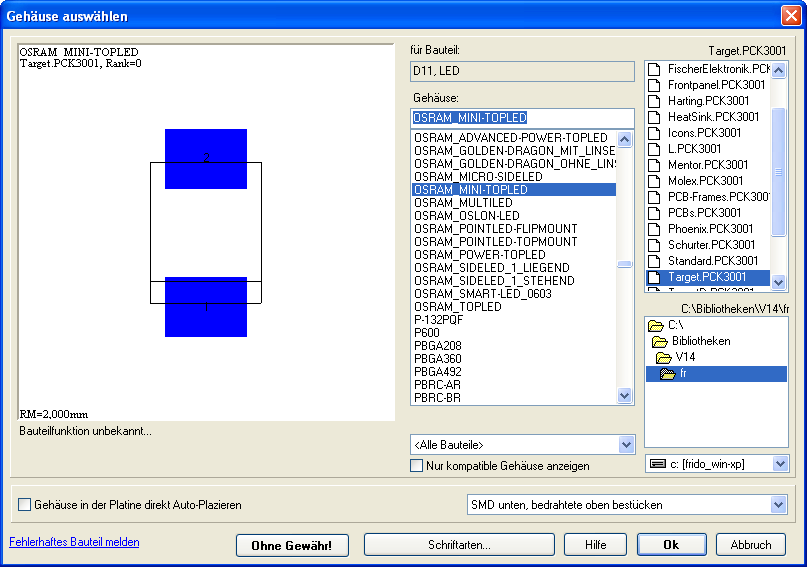Open the V14 folder icon
This screenshot has width=807, height=567.
point(664,357)
